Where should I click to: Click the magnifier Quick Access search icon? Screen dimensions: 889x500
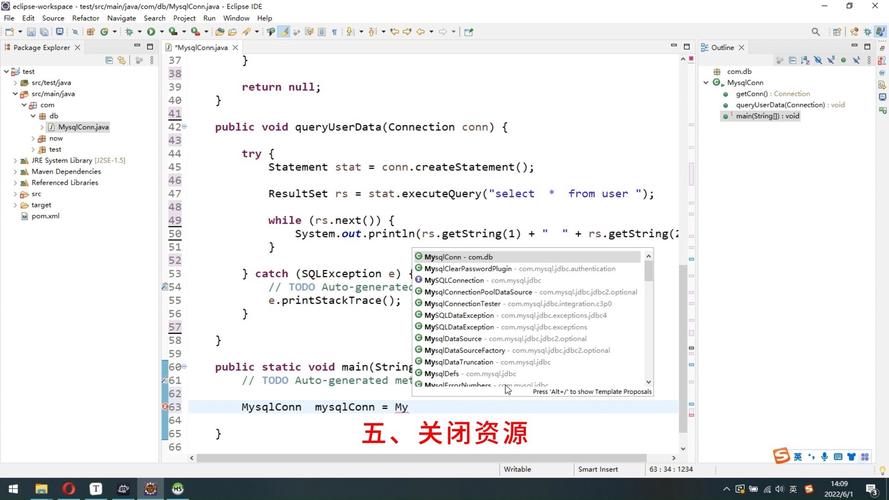815,32
